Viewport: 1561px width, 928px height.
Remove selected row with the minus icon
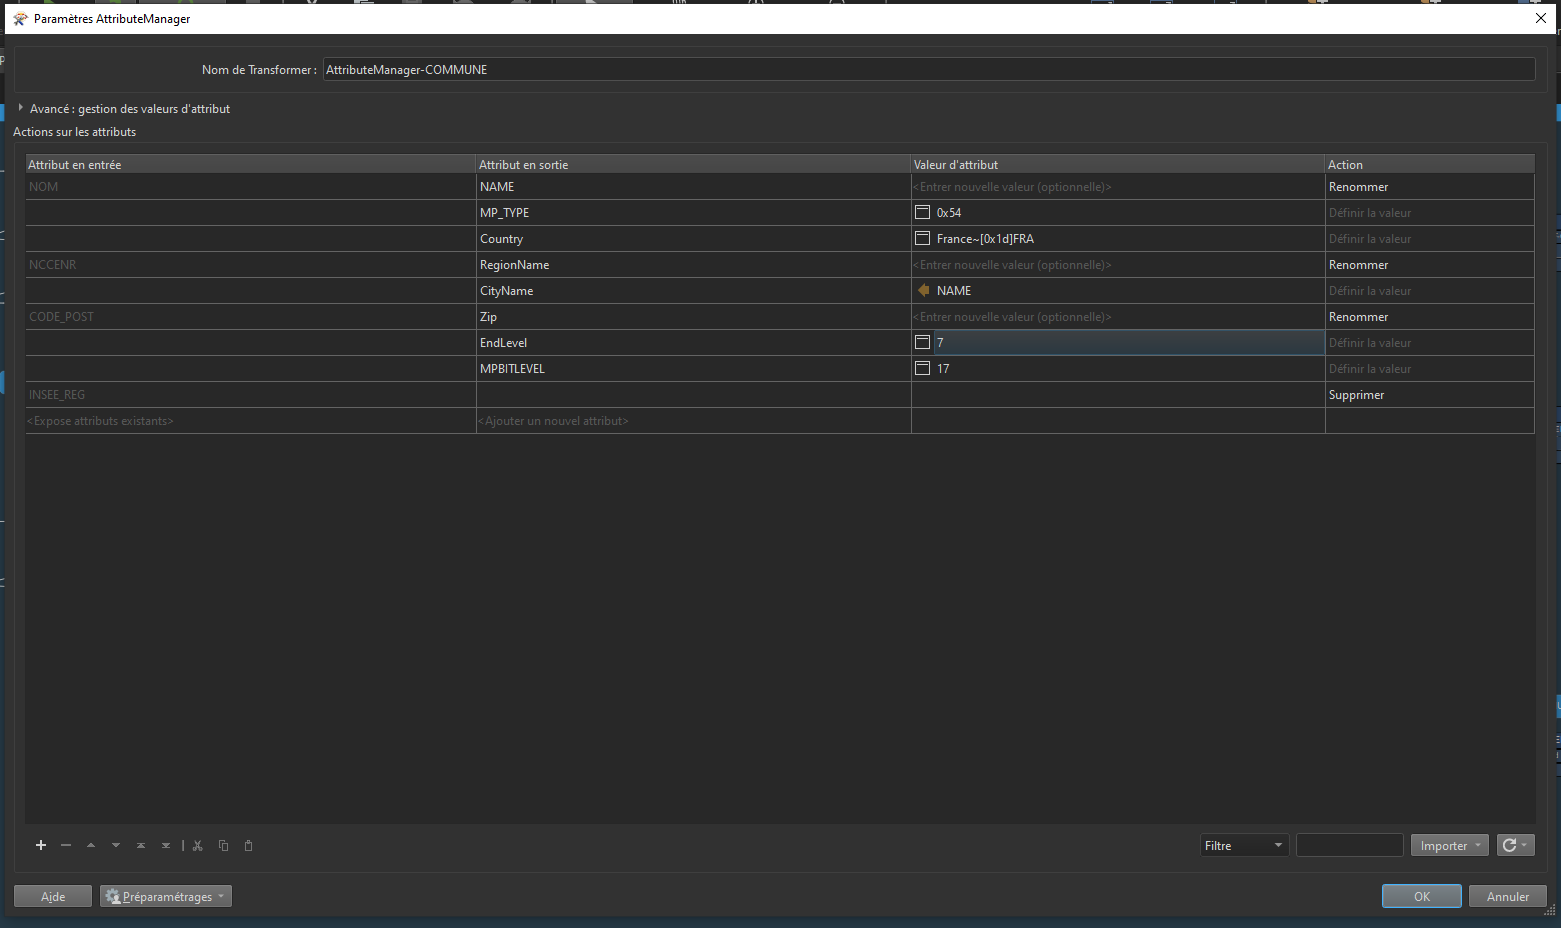click(x=66, y=845)
